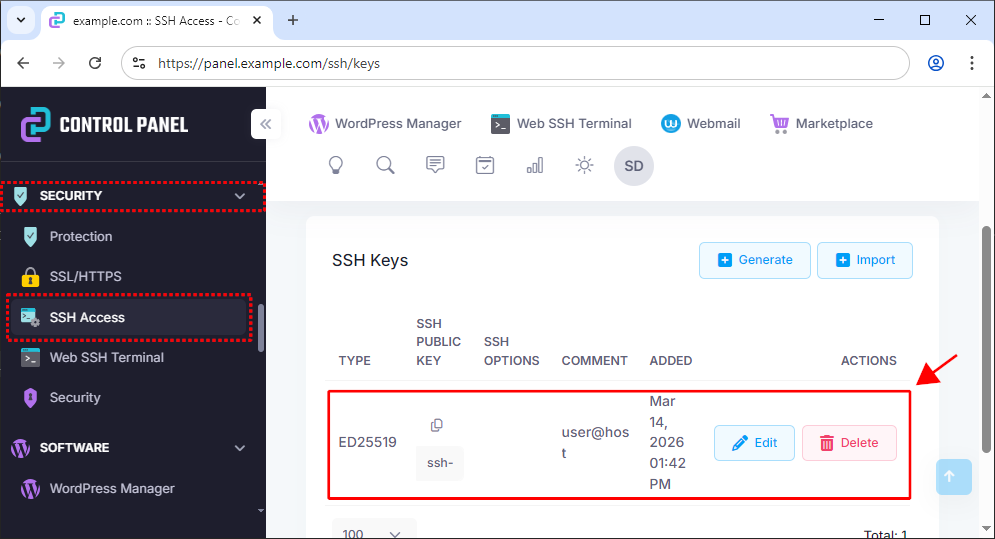Open the SD user avatar menu
995x539 pixels.
[x=634, y=166]
